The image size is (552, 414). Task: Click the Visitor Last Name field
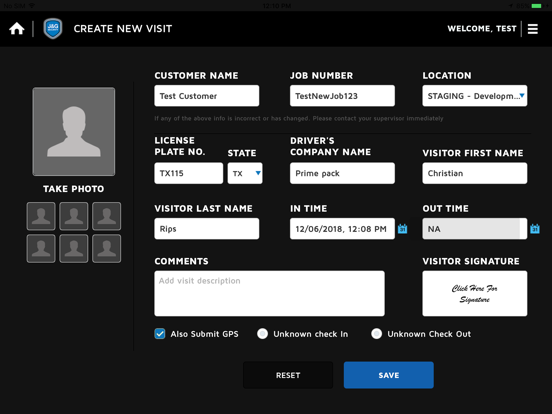point(207,229)
